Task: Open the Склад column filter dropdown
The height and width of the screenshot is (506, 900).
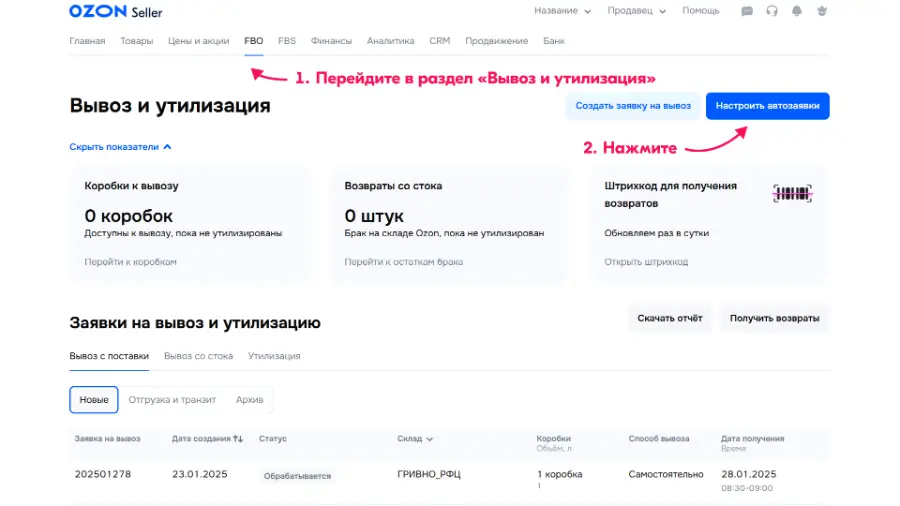Action: pos(414,439)
